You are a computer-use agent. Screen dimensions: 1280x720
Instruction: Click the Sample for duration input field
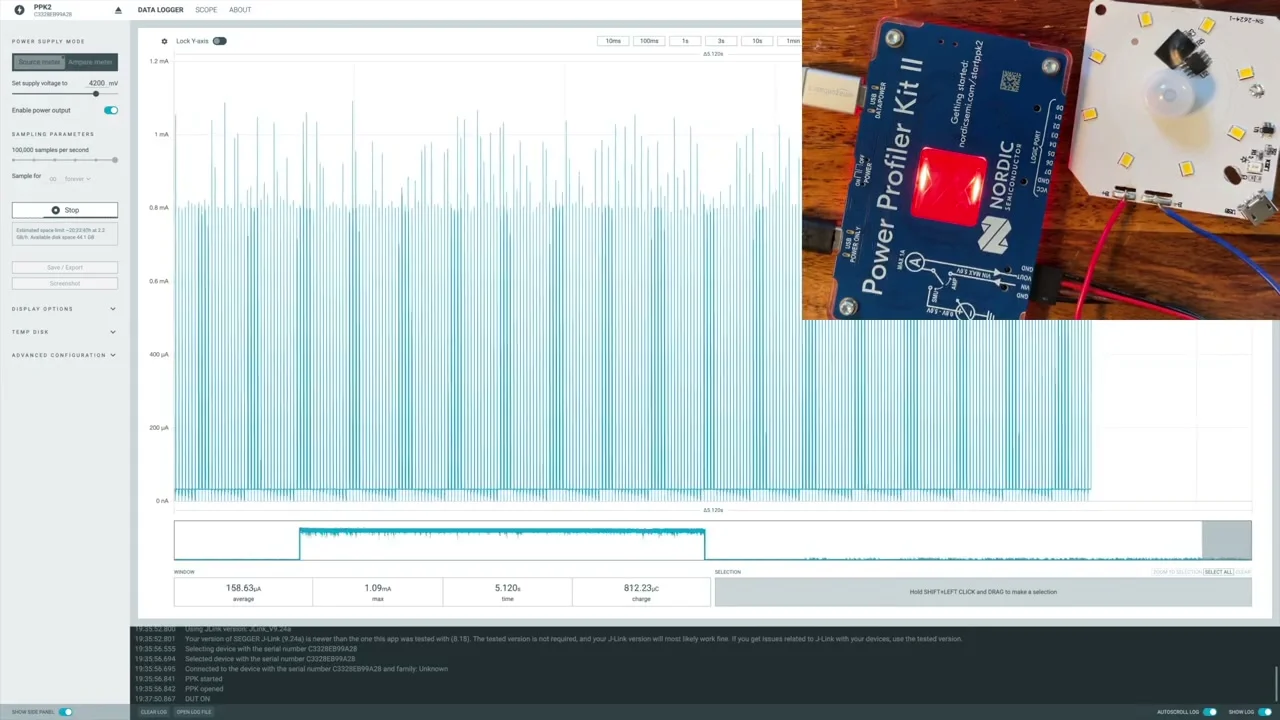pyautogui.click(x=53, y=179)
